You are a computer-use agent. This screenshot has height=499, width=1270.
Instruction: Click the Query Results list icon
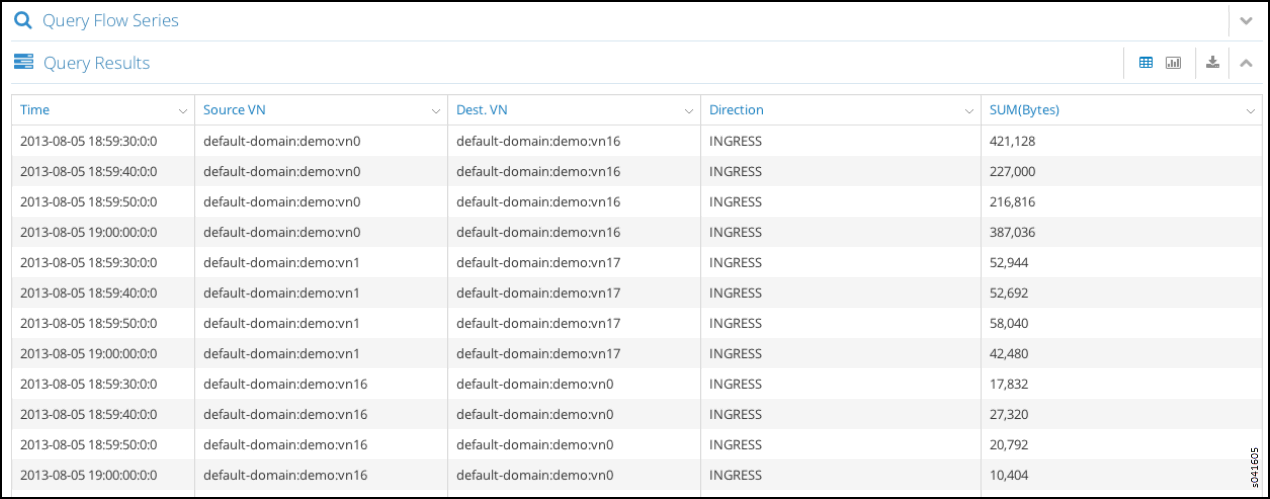[23, 63]
